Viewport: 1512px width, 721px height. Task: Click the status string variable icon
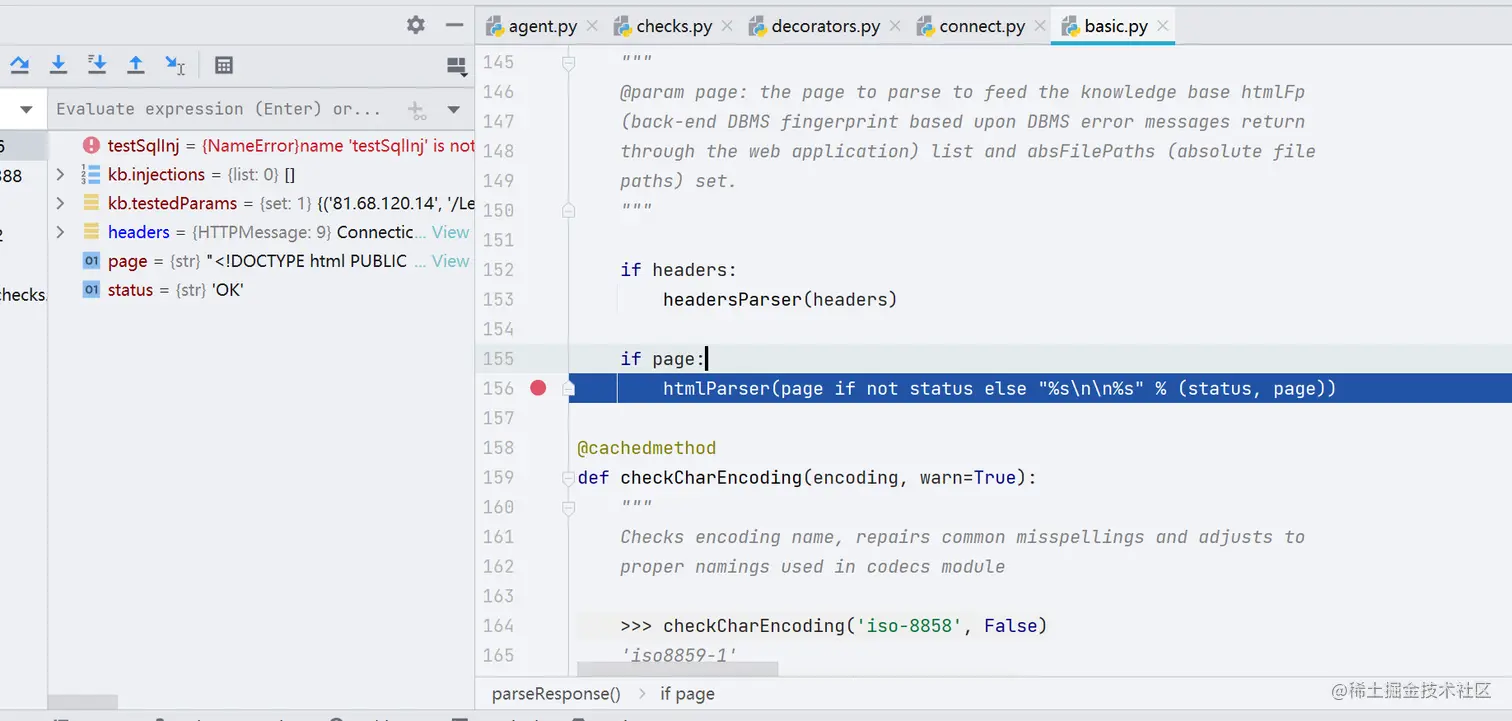point(91,290)
